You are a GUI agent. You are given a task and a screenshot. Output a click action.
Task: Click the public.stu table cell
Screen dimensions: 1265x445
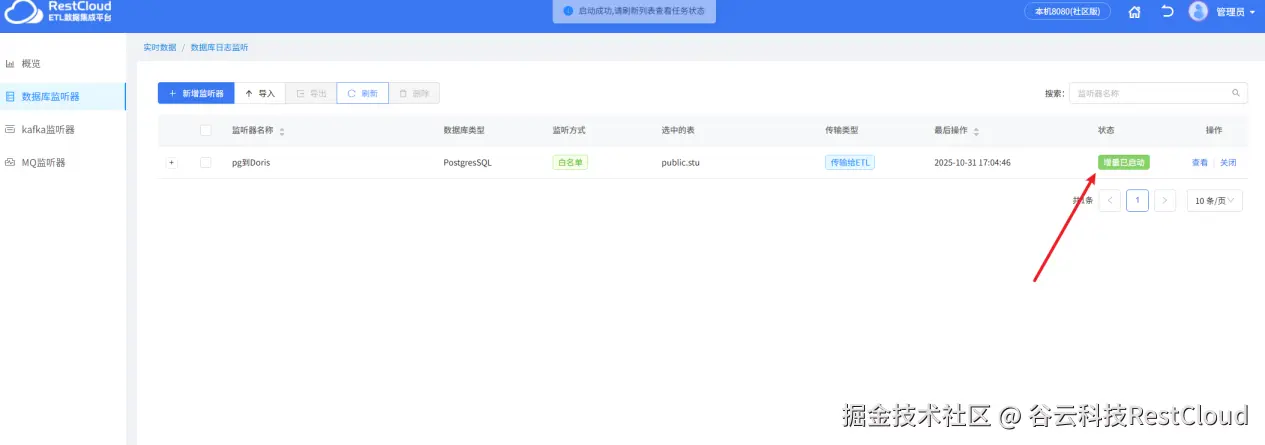(x=680, y=162)
